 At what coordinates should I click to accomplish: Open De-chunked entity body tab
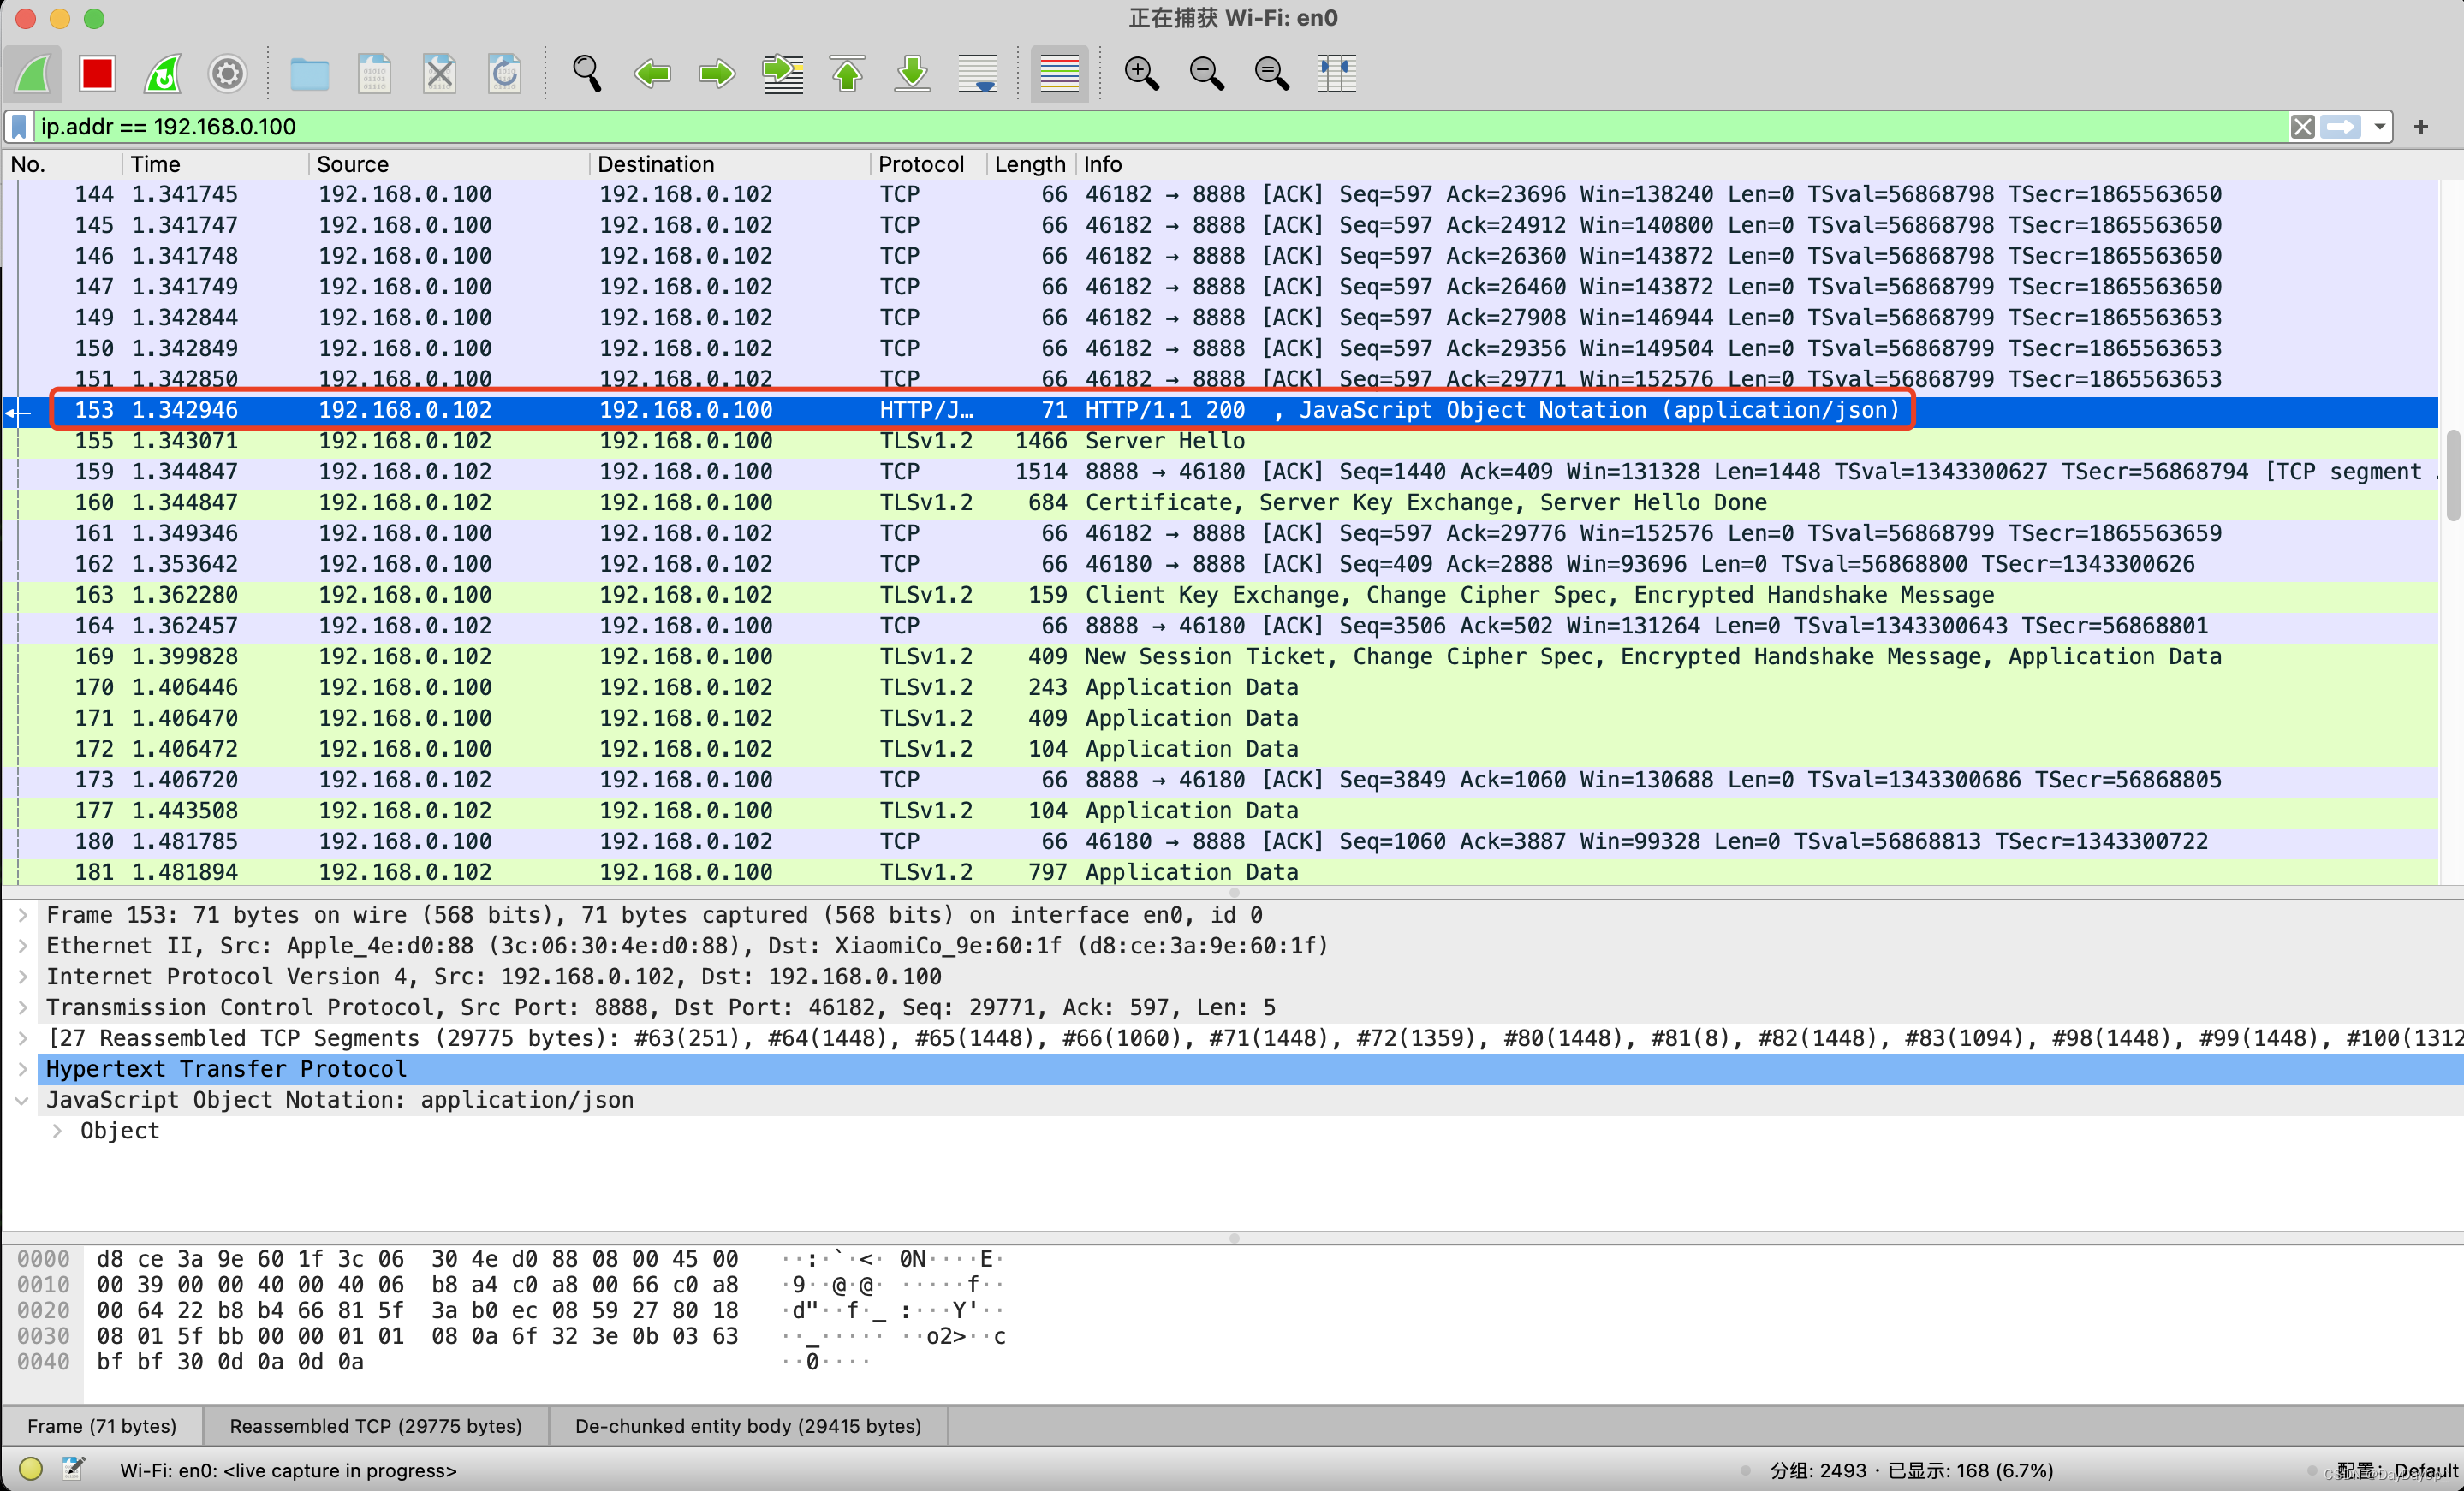(747, 1426)
